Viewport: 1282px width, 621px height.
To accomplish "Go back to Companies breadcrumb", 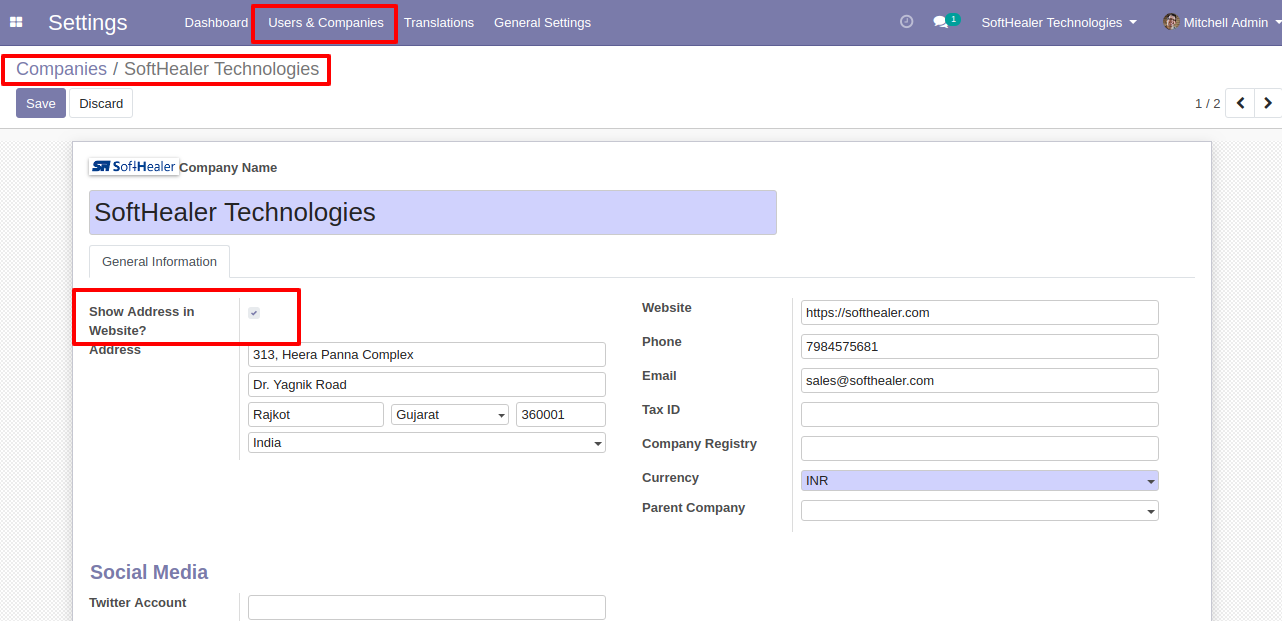I will (x=61, y=69).
